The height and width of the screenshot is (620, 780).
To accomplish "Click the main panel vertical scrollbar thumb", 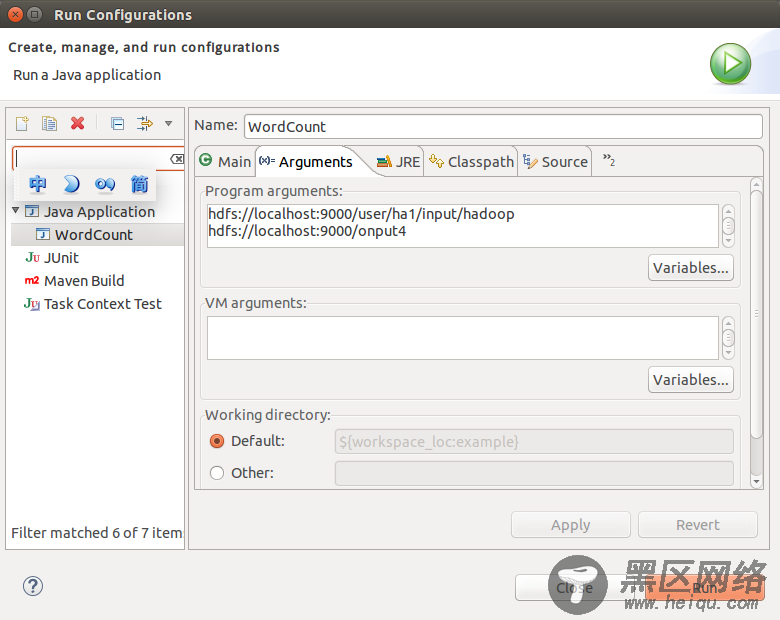I will coord(756,314).
